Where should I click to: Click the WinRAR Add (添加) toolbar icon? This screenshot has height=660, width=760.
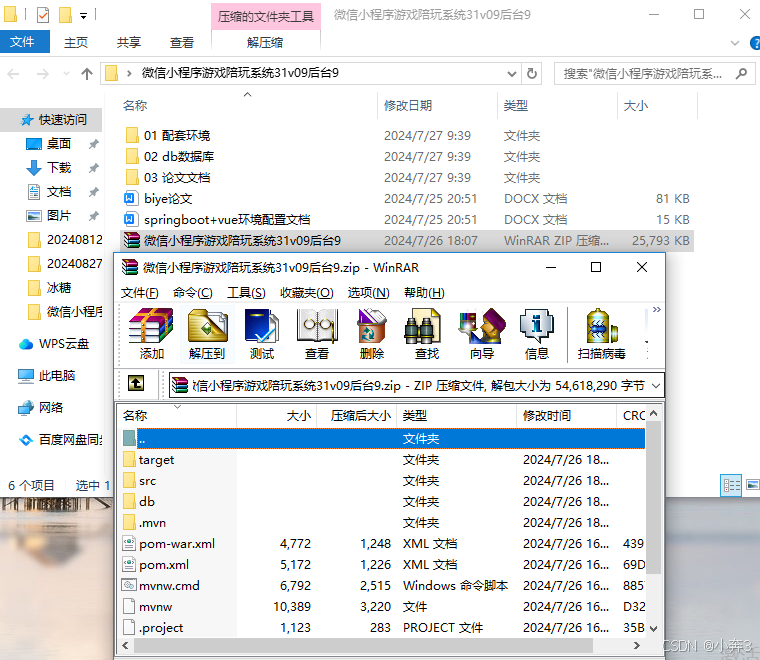point(151,334)
